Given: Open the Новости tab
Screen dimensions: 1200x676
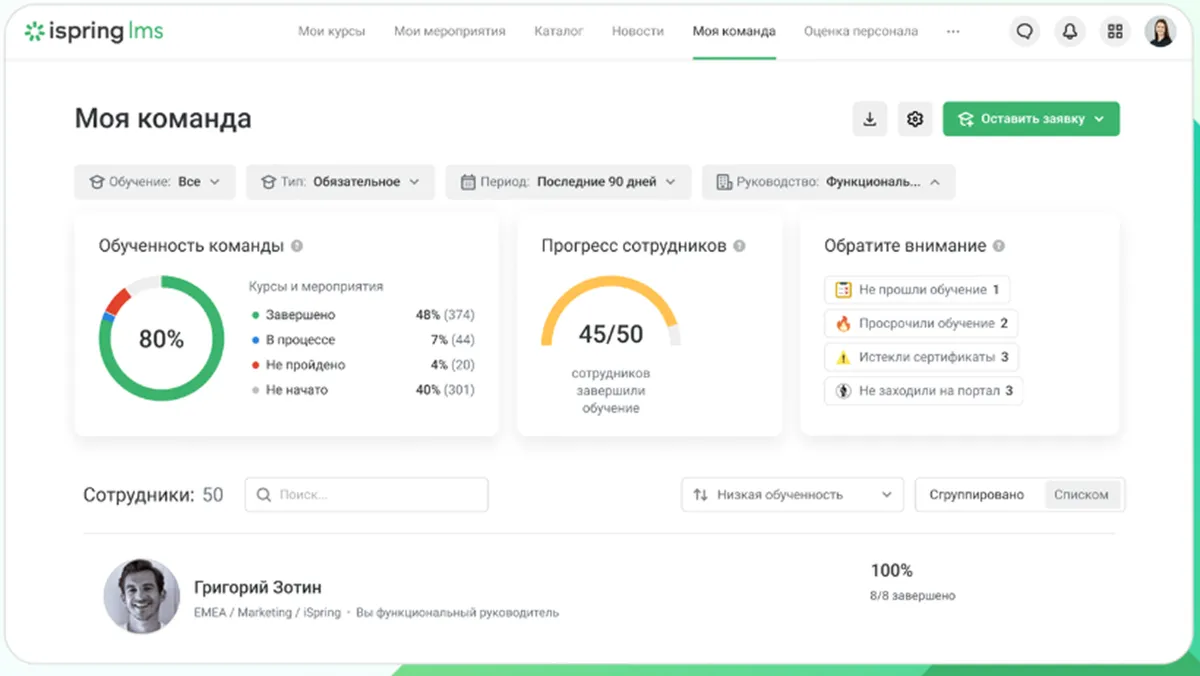Looking at the screenshot, I should [638, 31].
